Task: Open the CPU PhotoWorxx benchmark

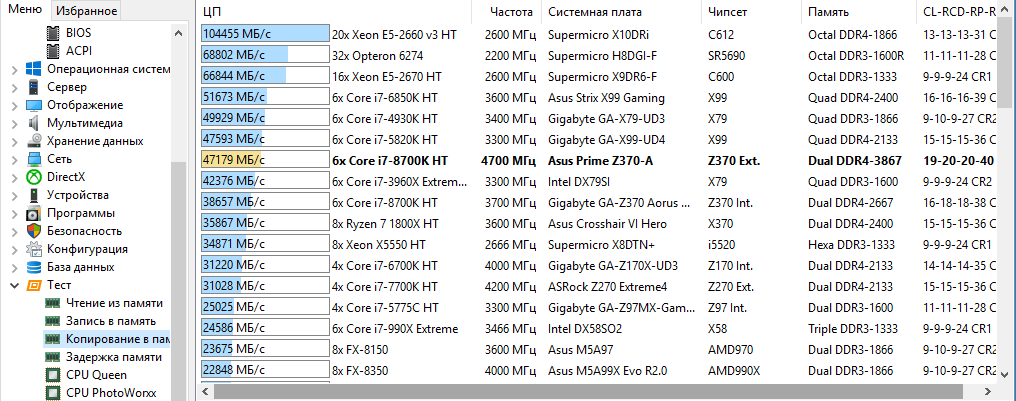Action: point(112,393)
